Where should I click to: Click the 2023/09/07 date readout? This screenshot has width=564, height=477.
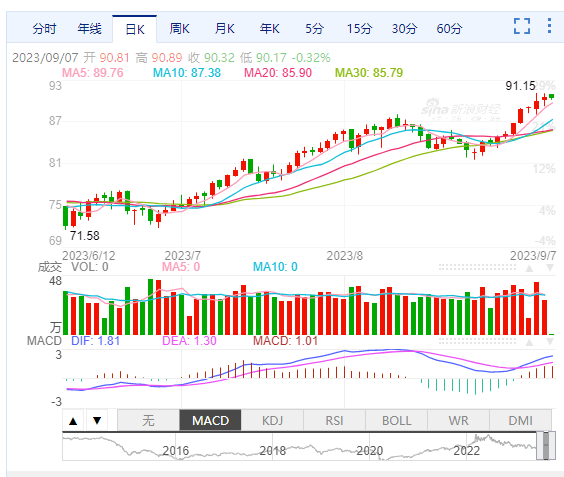(45, 58)
